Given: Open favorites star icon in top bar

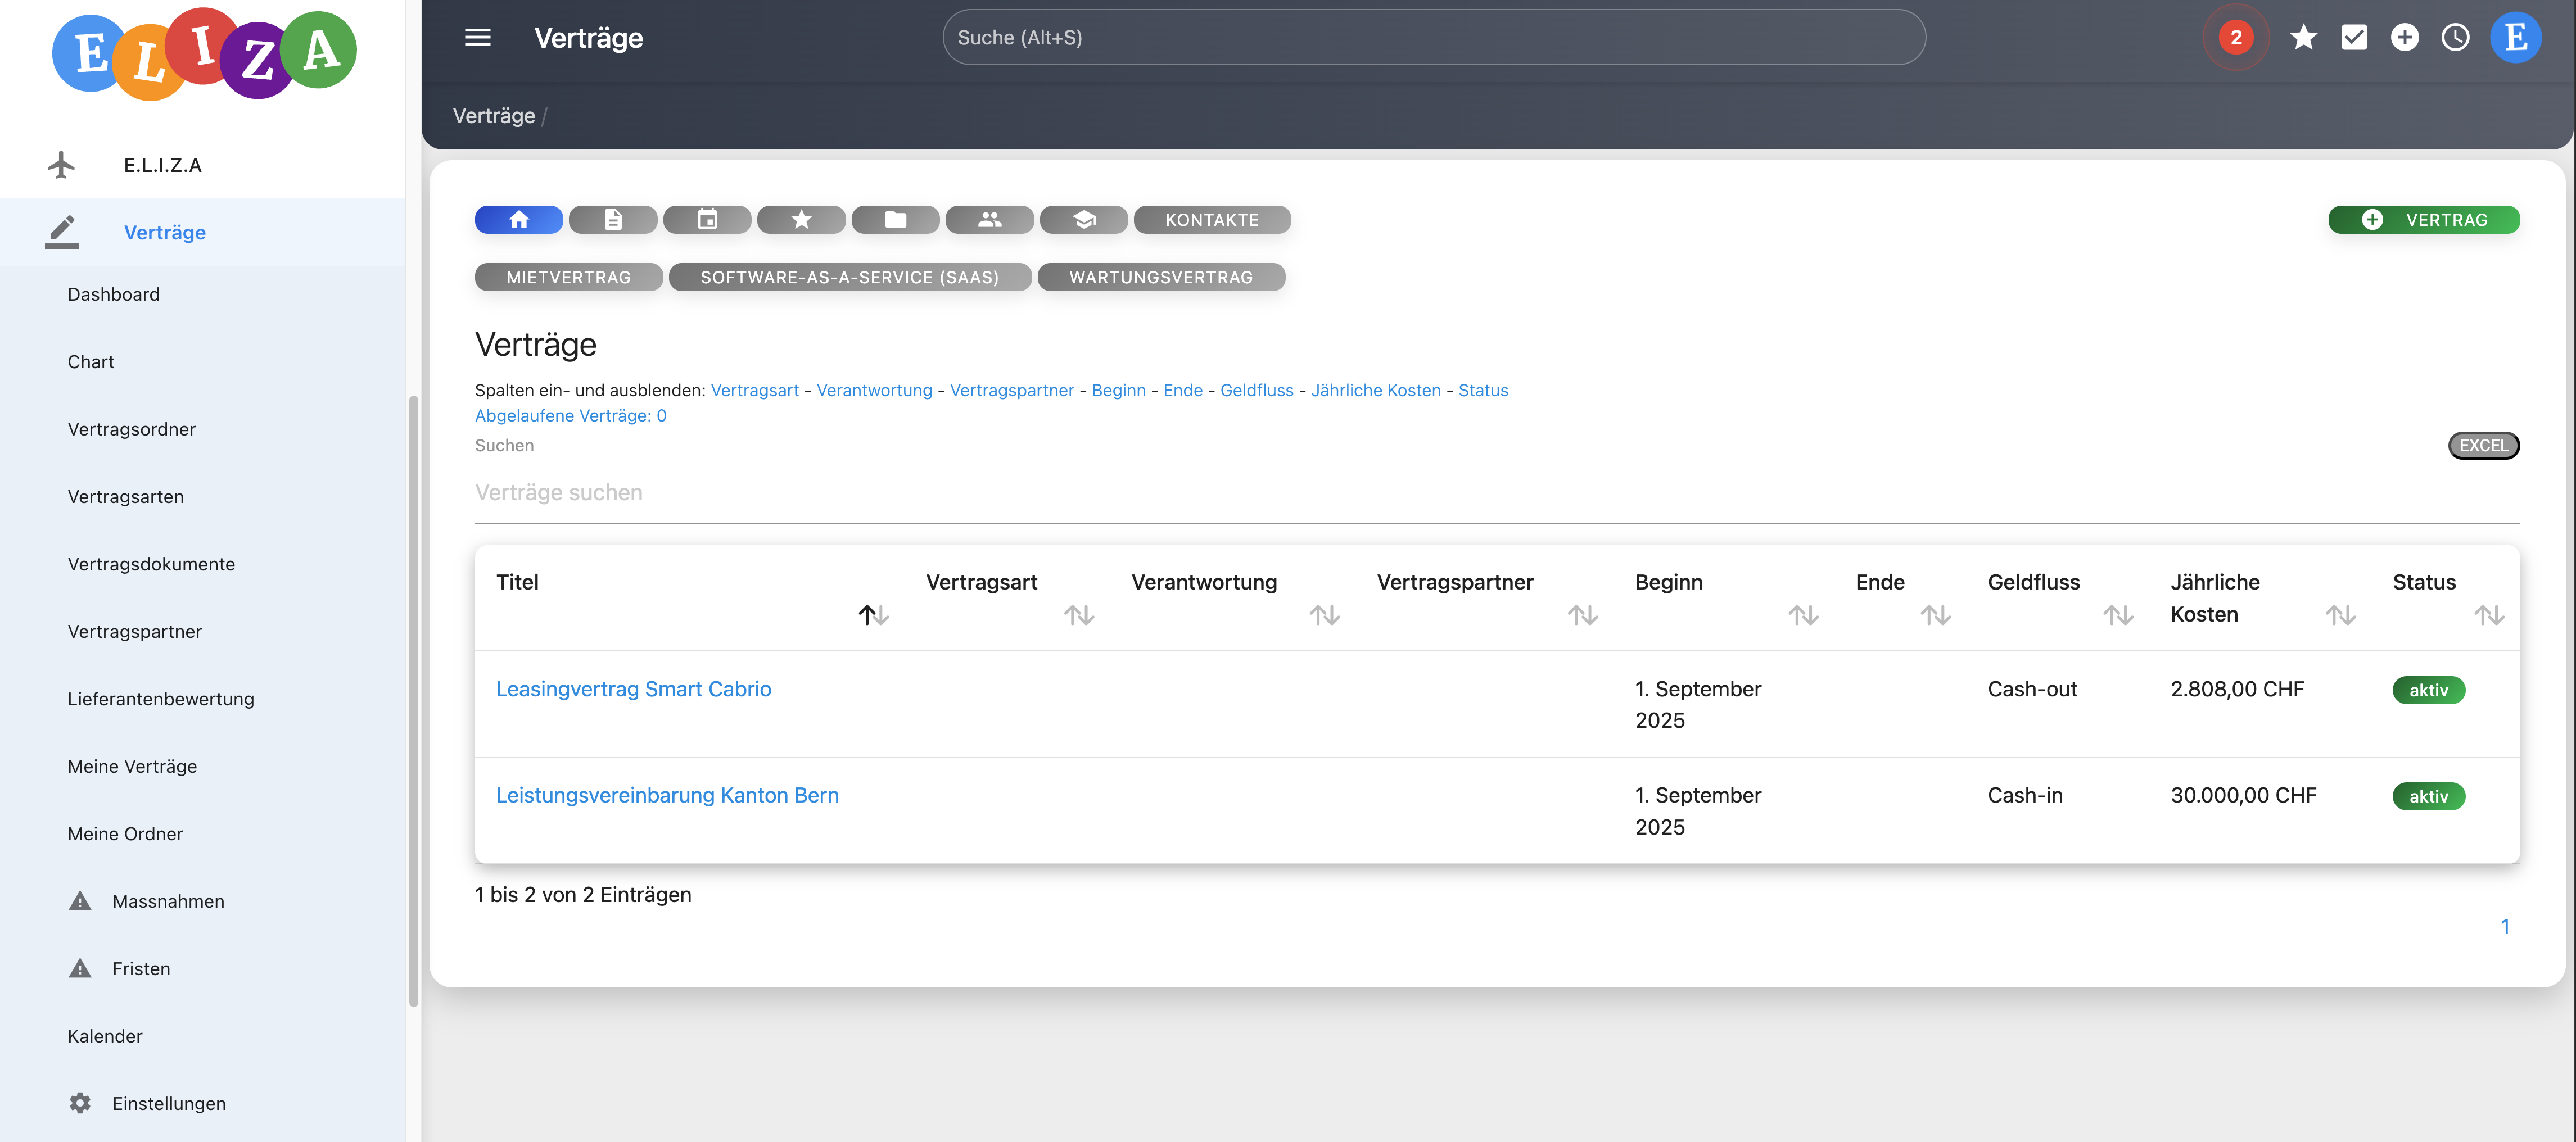Looking at the screenshot, I should (x=2303, y=38).
